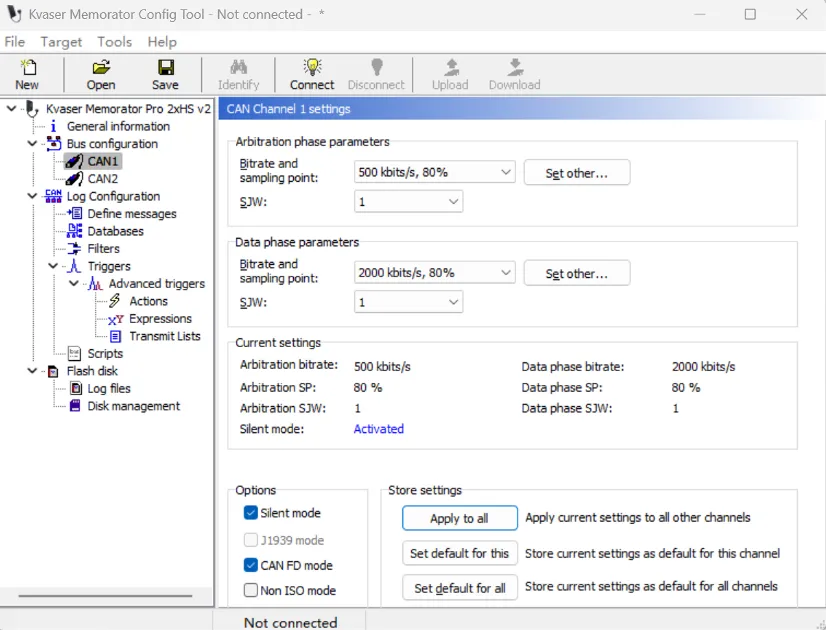Click the Filters icon

[74, 249]
